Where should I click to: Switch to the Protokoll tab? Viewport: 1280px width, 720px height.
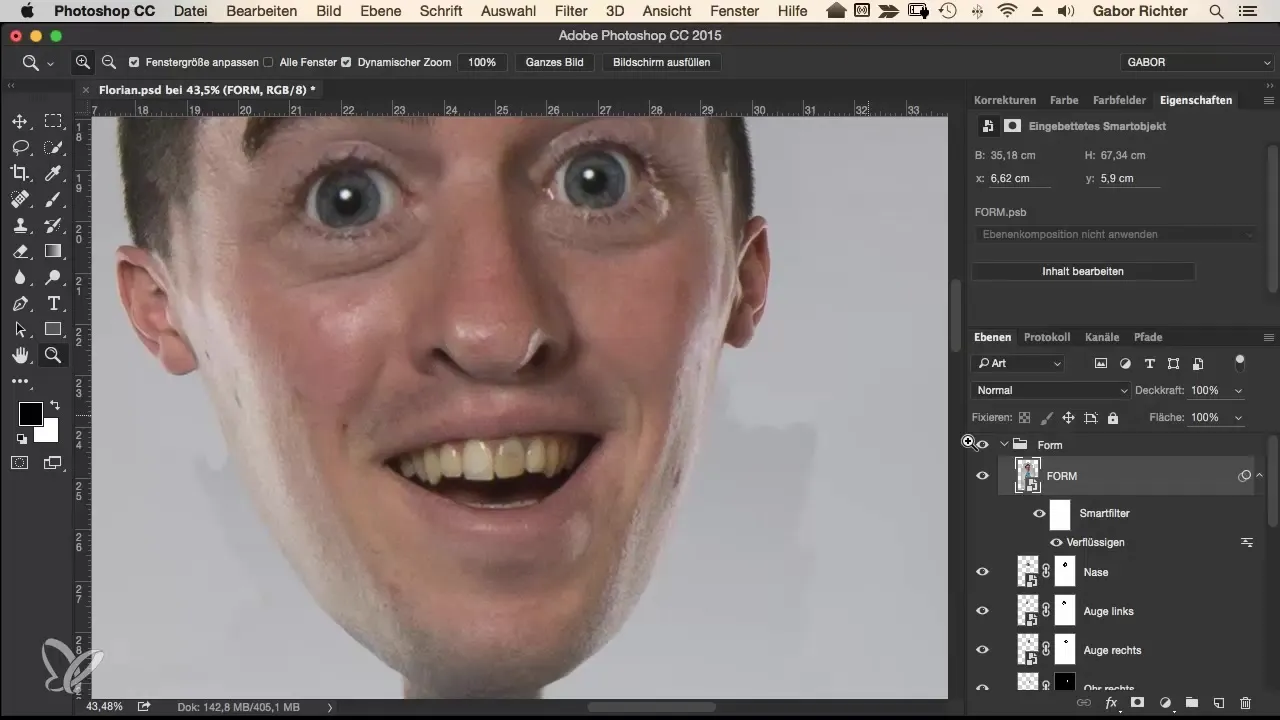1047,337
